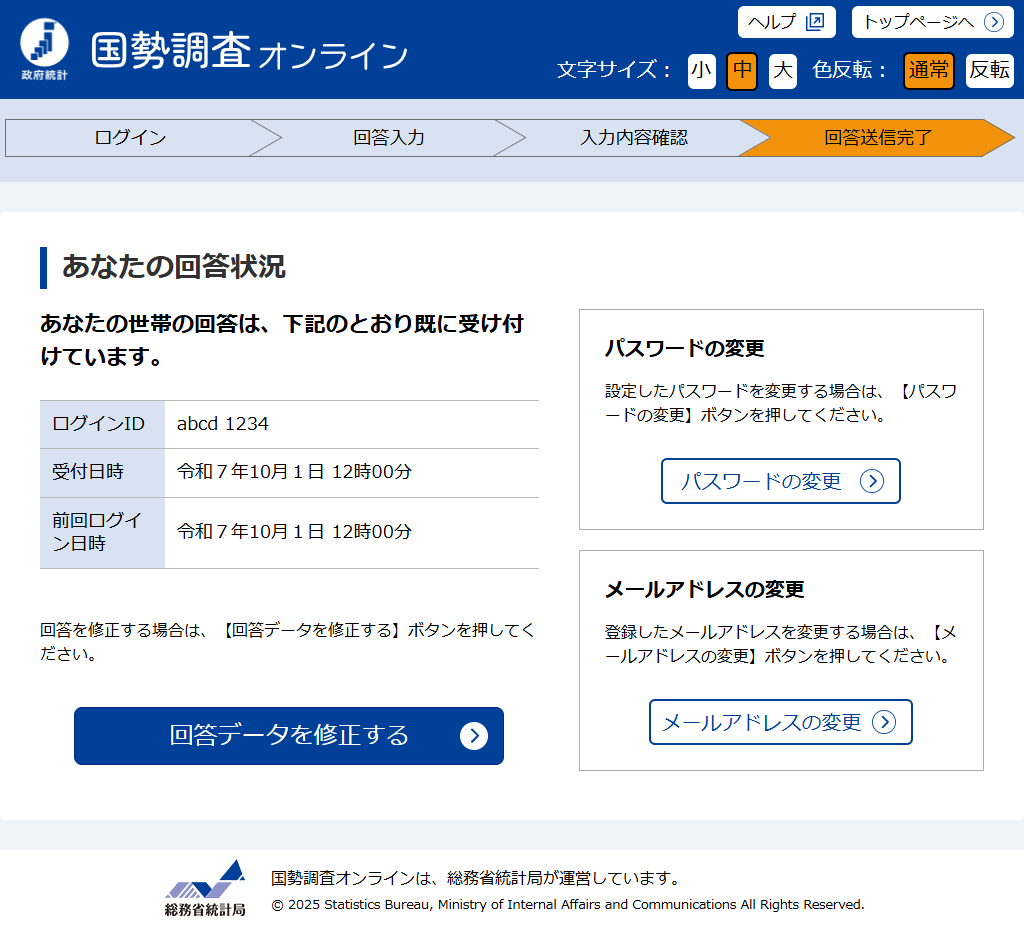The height and width of the screenshot is (932, 1024).
Task: Click the 総務省統計局 footer logo
Action: [x=205, y=888]
